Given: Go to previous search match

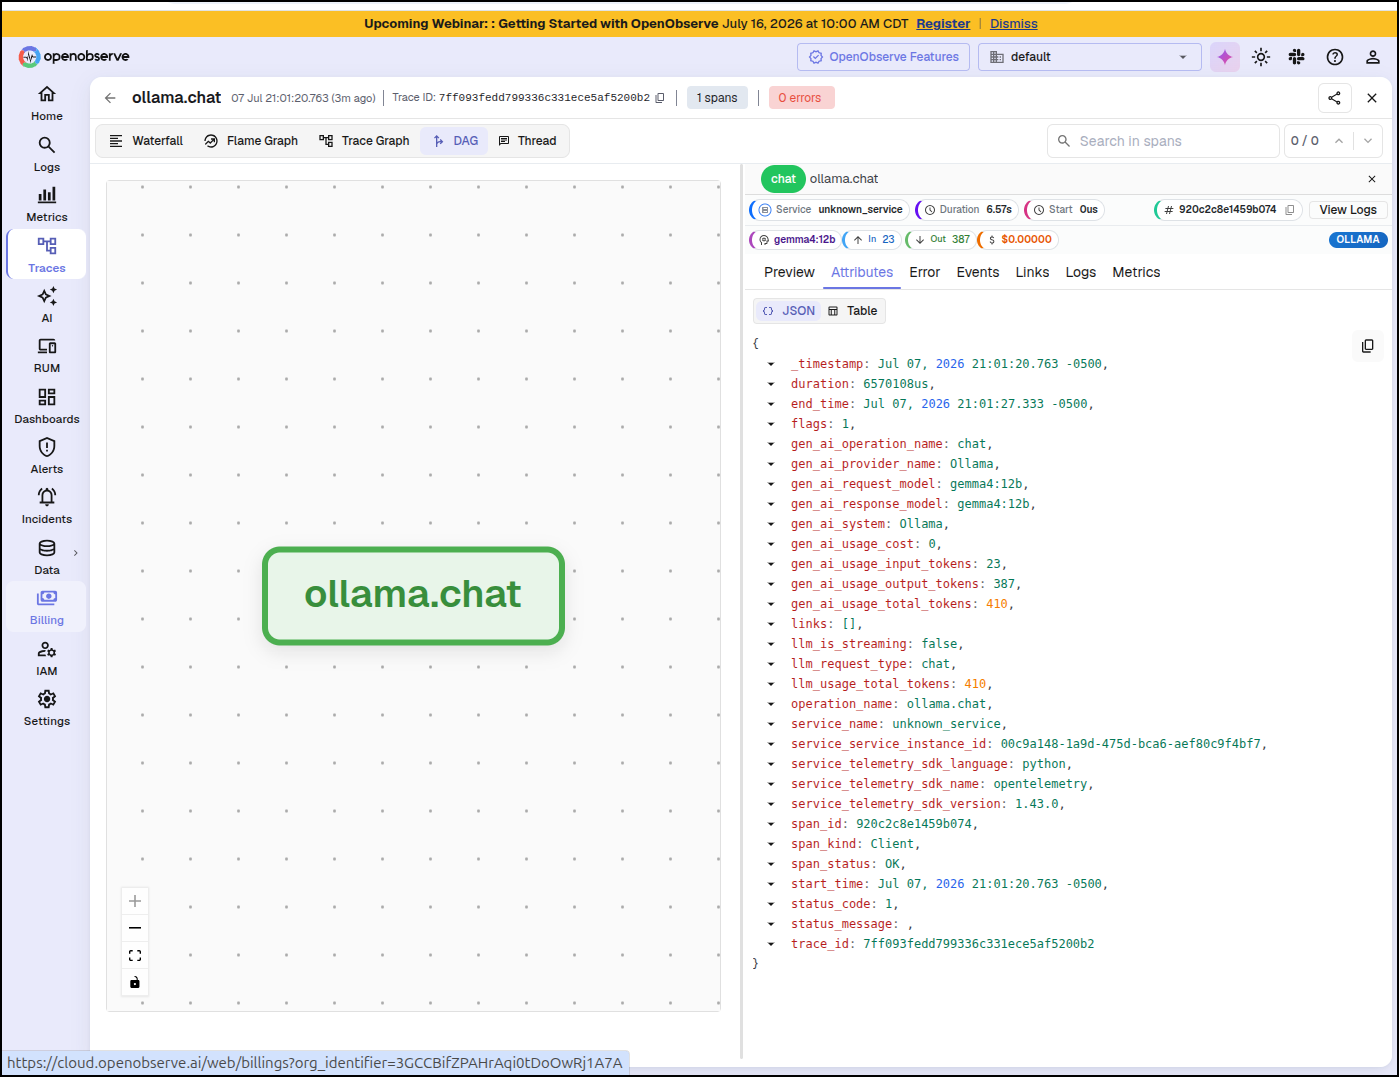Looking at the screenshot, I should click(x=1339, y=141).
